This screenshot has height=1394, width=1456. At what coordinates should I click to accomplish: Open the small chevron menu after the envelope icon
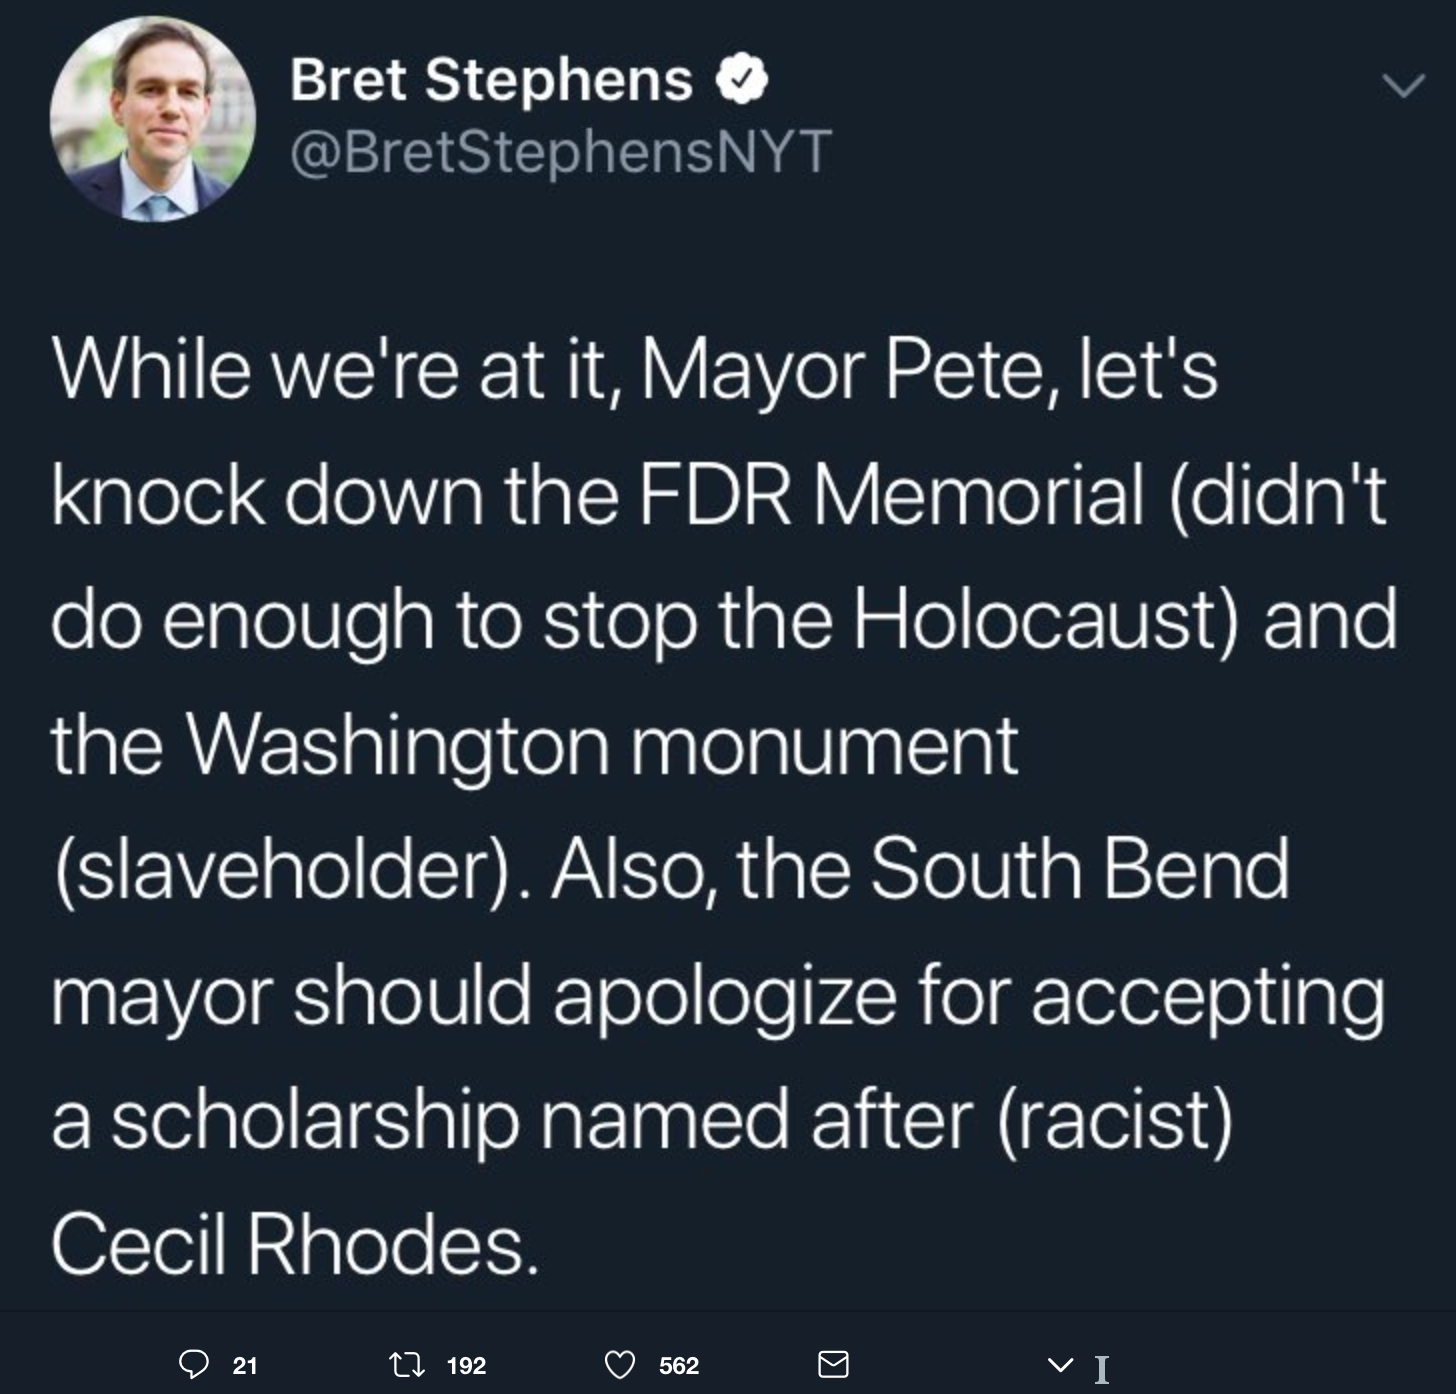point(1060,1365)
